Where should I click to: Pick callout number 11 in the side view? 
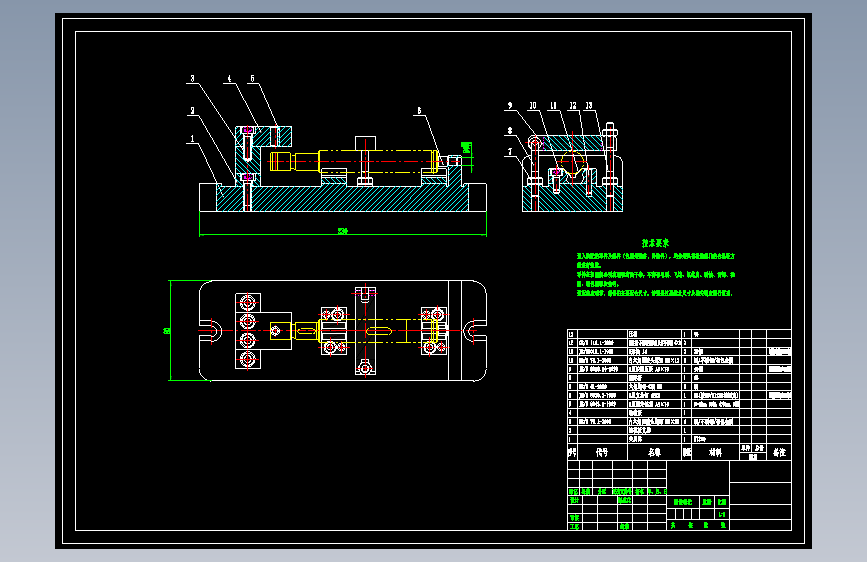(x=553, y=105)
